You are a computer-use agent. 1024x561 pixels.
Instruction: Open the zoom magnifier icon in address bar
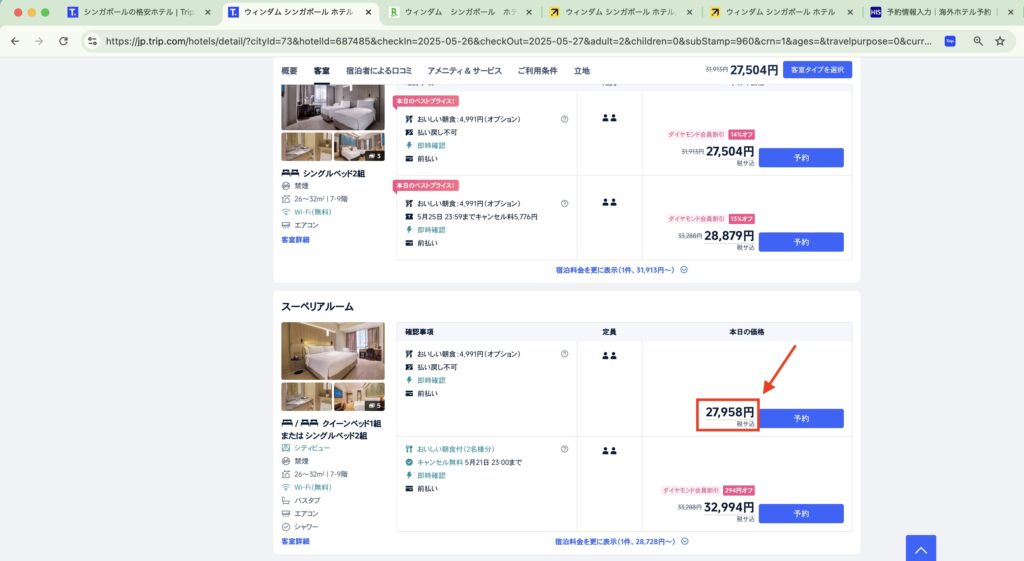978,41
